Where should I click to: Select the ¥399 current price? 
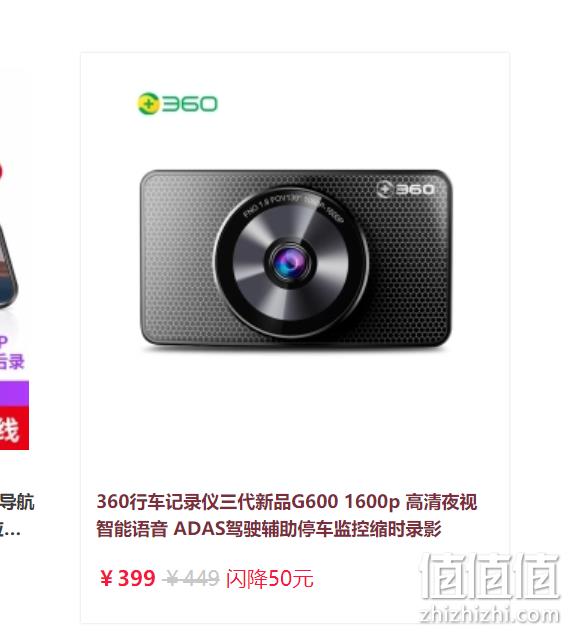[128, 578]
